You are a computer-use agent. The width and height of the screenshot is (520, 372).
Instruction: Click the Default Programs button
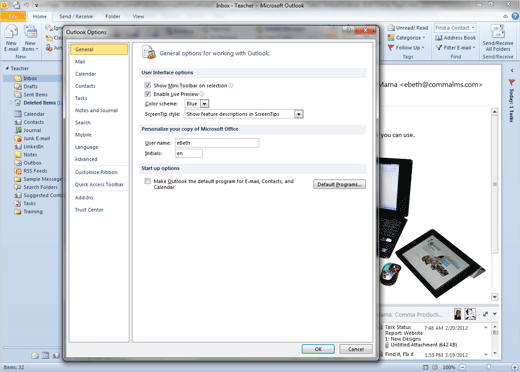339,184
